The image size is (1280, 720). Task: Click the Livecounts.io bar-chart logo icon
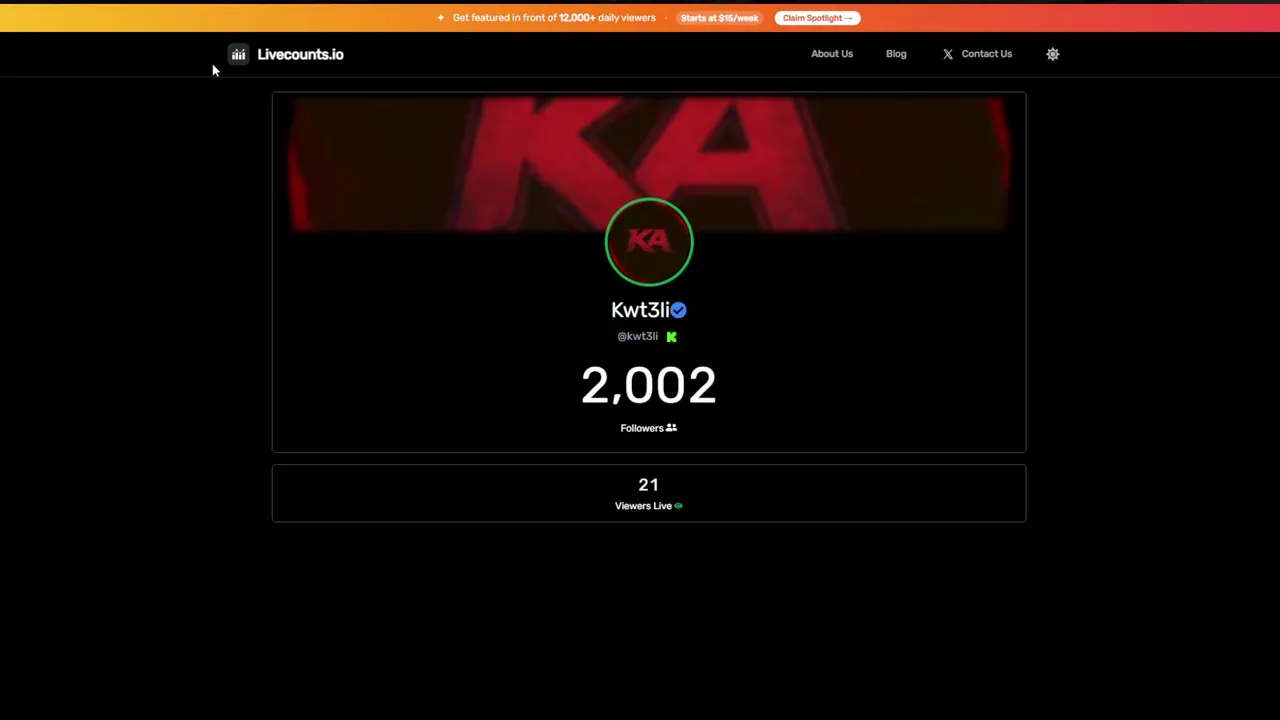238,54
